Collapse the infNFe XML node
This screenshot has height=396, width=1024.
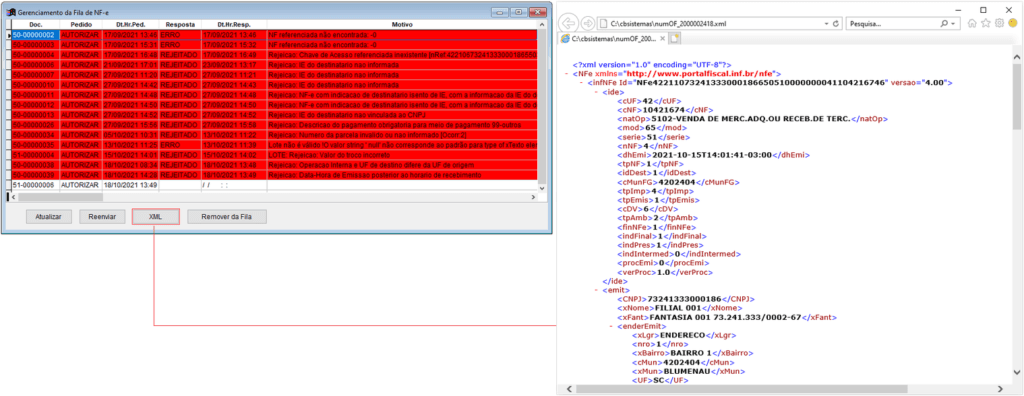click(x=582, y=84)
